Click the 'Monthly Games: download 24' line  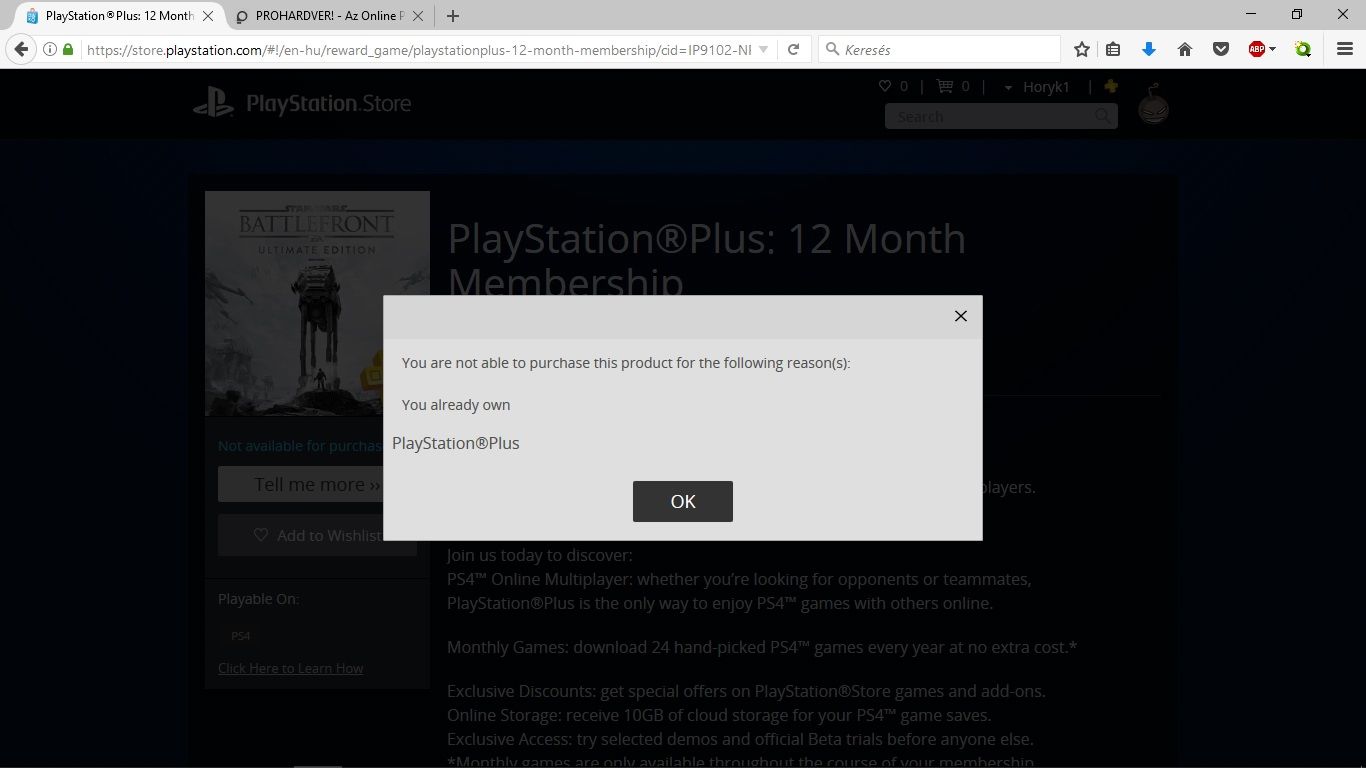coord(762,647)
